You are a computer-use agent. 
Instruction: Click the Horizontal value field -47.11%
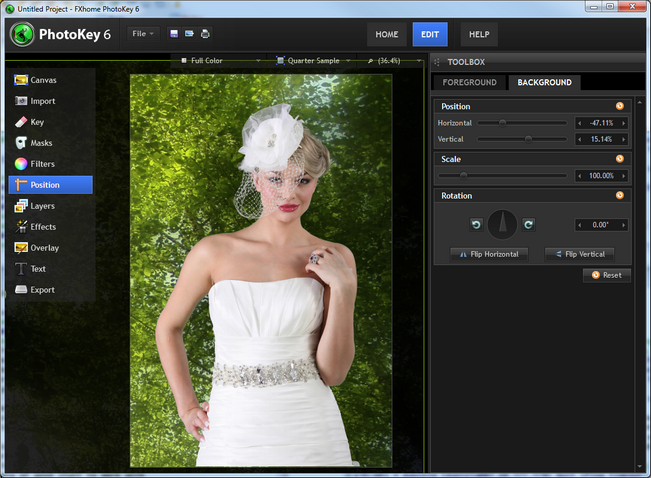coord(601,123)
